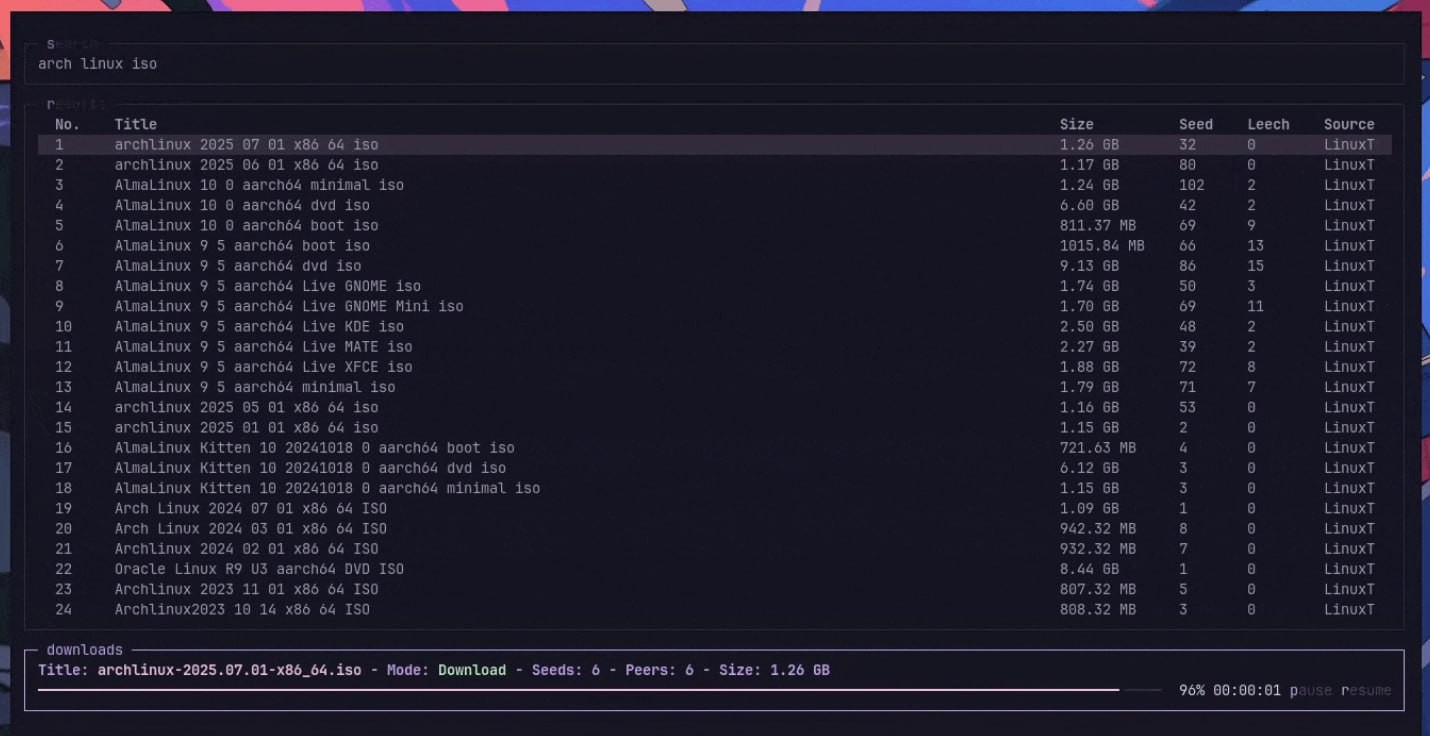Select archlinux 2025 06 01 x86 64 iso row
The height and width of the screenshot is (736, 1430).
pos(246,165)
